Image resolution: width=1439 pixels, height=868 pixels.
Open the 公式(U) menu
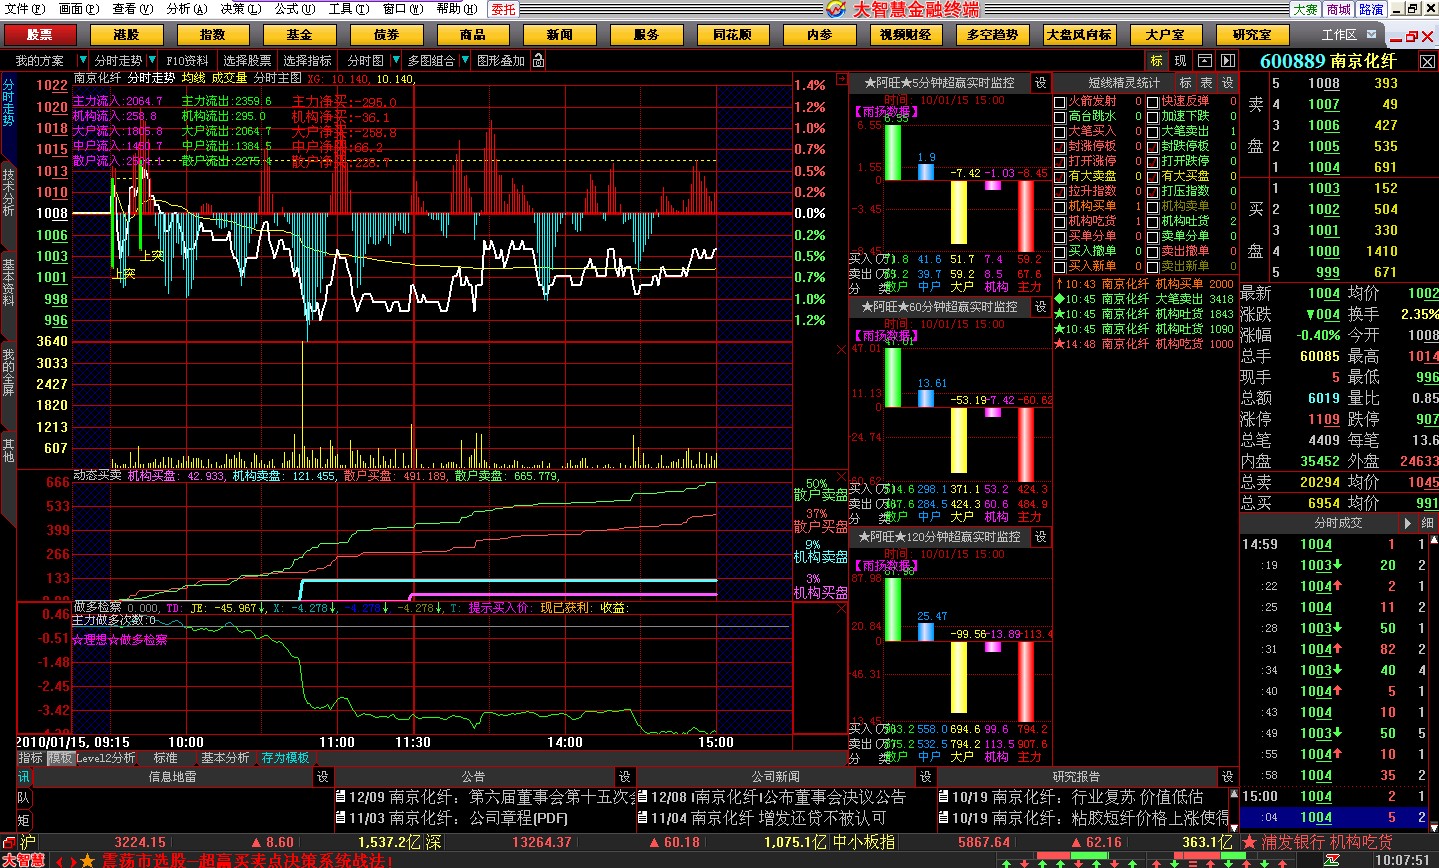(x=294, y=9)
